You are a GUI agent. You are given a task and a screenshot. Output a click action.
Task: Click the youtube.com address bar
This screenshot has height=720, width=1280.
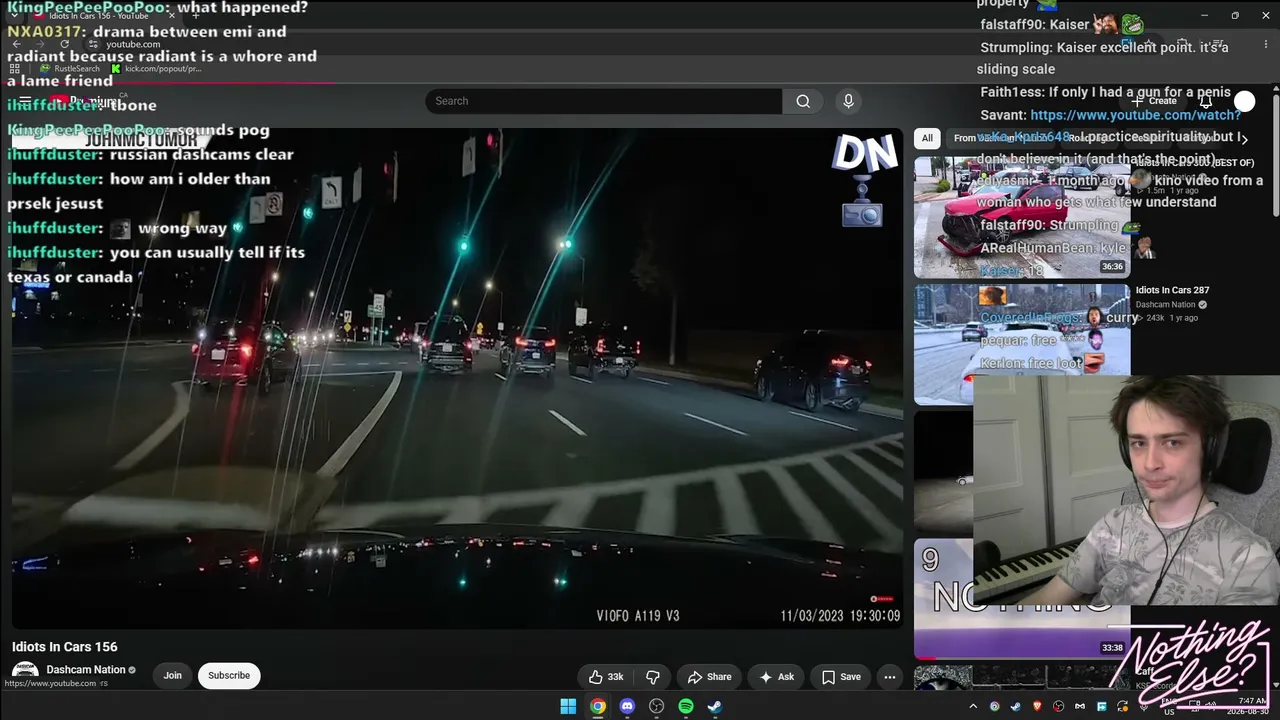pos(133,44)
